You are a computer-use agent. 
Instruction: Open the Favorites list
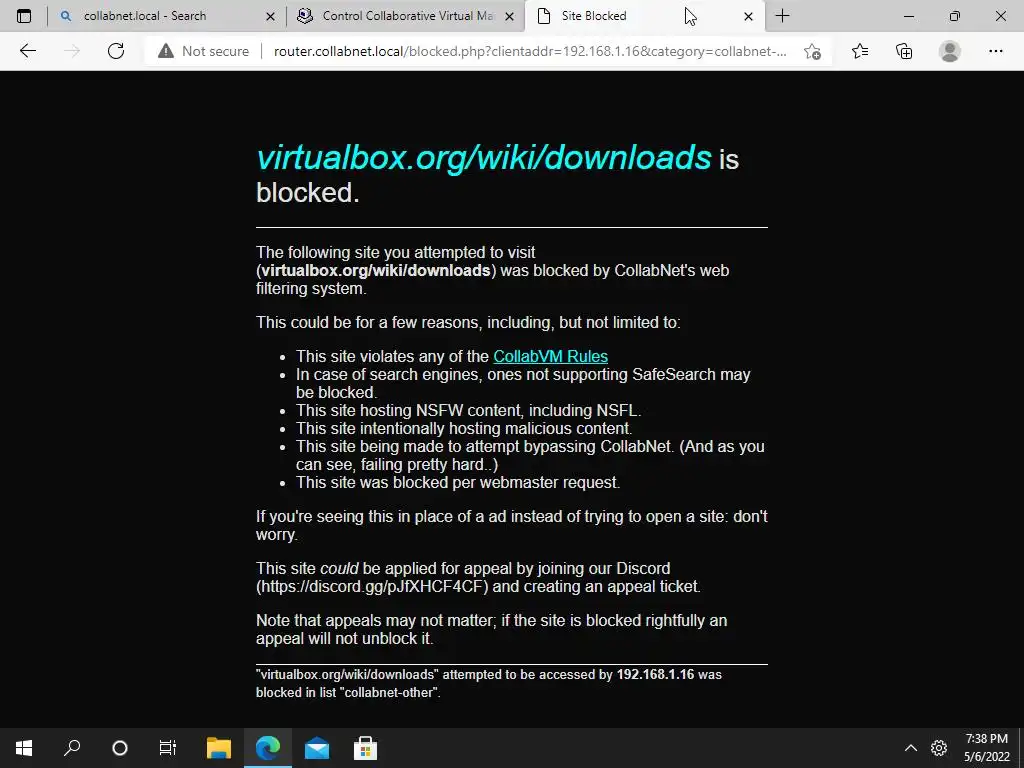coord(860,51)
